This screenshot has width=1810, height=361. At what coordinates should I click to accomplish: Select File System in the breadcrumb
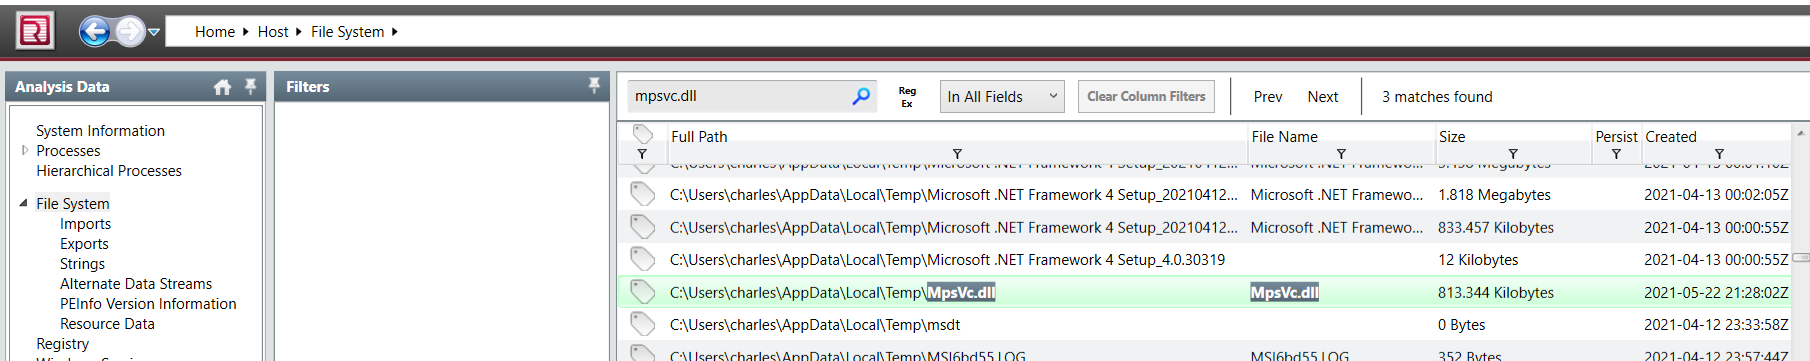point(347,32)
